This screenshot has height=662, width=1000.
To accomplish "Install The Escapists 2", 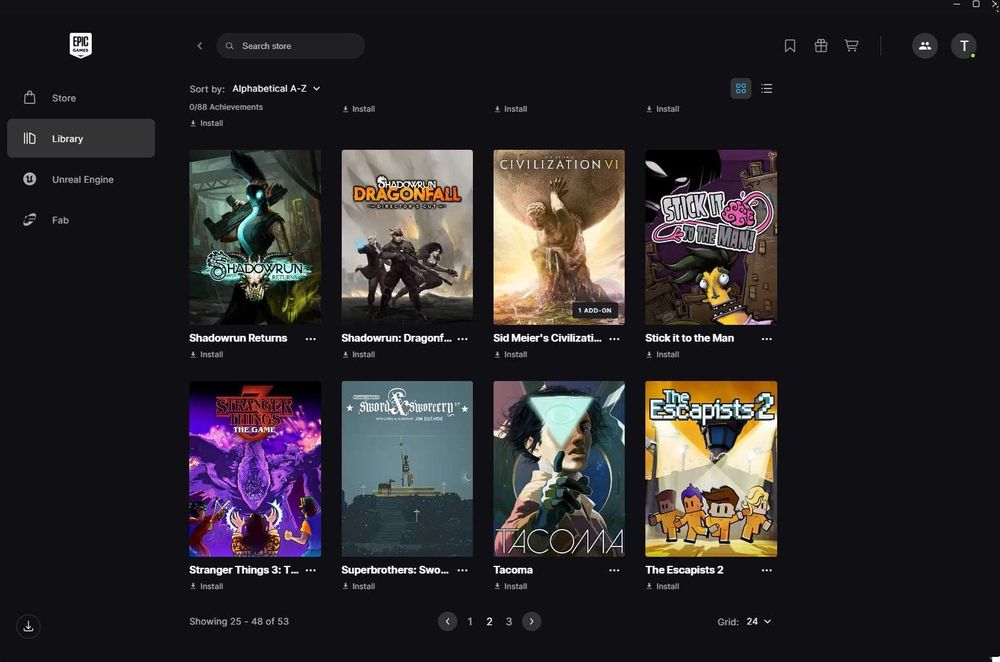I will tap(663, 586).
